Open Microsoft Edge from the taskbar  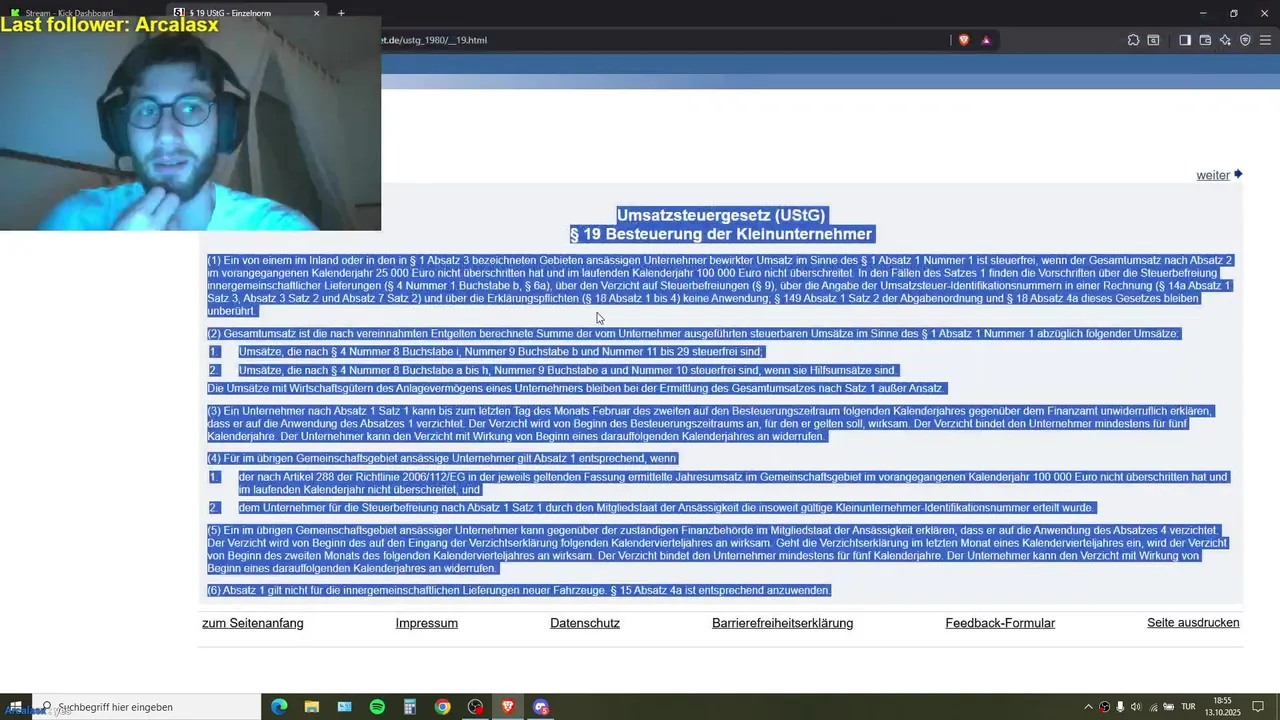(279, 707)
